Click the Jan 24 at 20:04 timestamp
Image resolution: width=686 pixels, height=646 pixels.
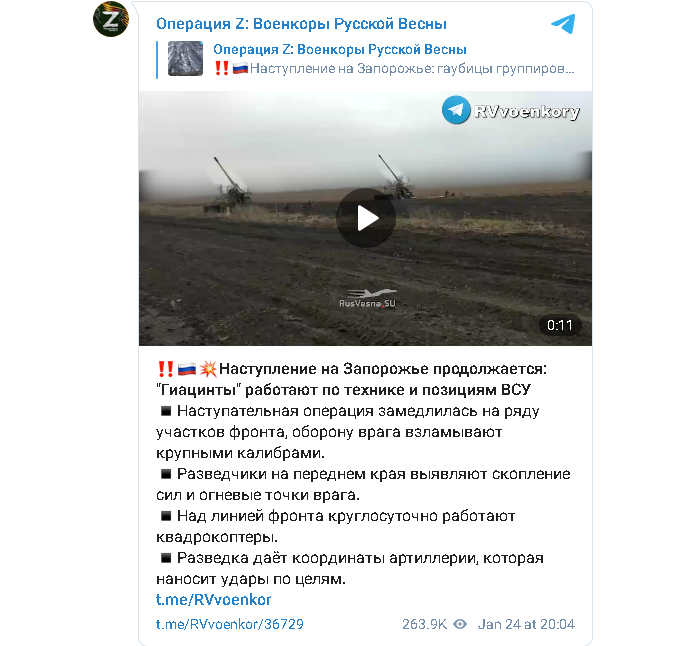pyautogui.click(x=526, y=624)
